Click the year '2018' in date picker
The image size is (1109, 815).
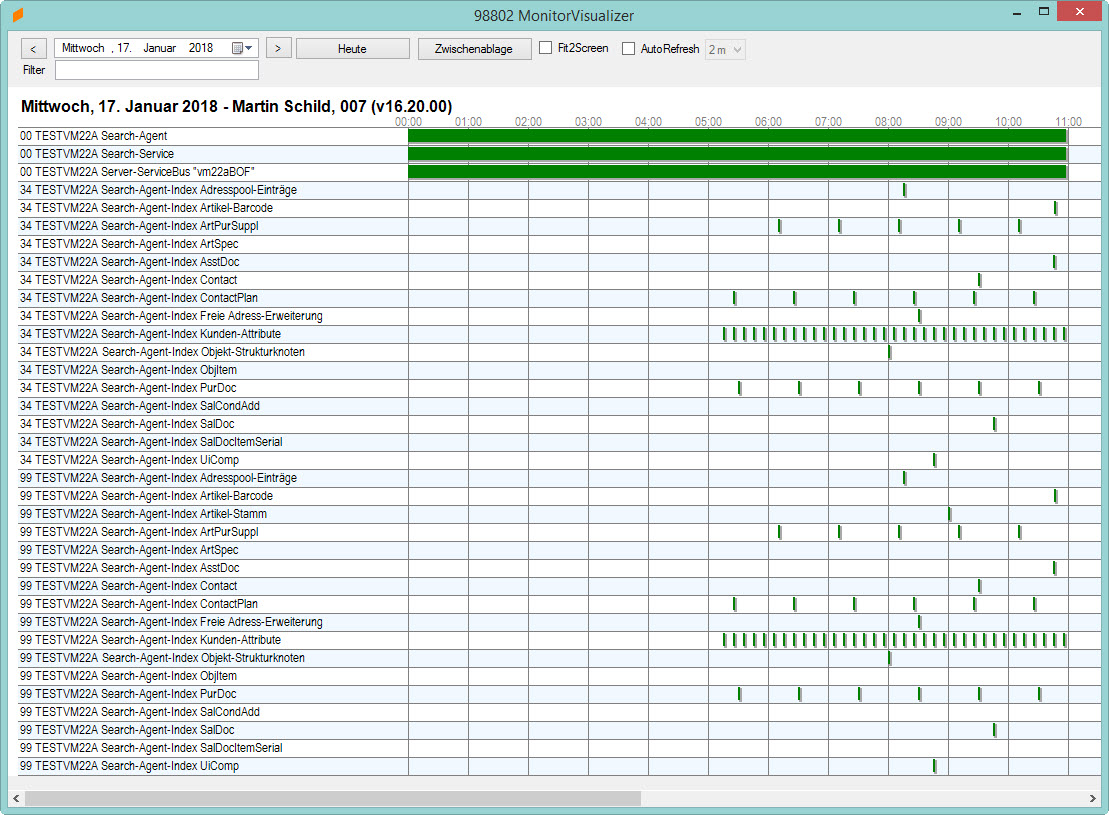click(201, 48)
